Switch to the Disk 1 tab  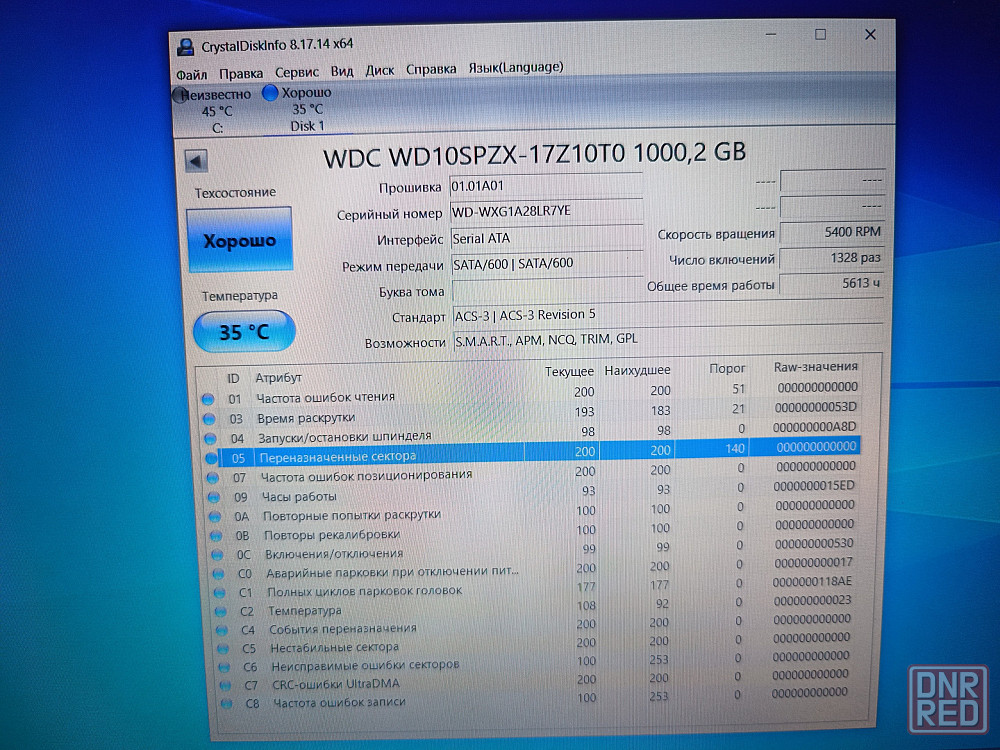point(307,110)
